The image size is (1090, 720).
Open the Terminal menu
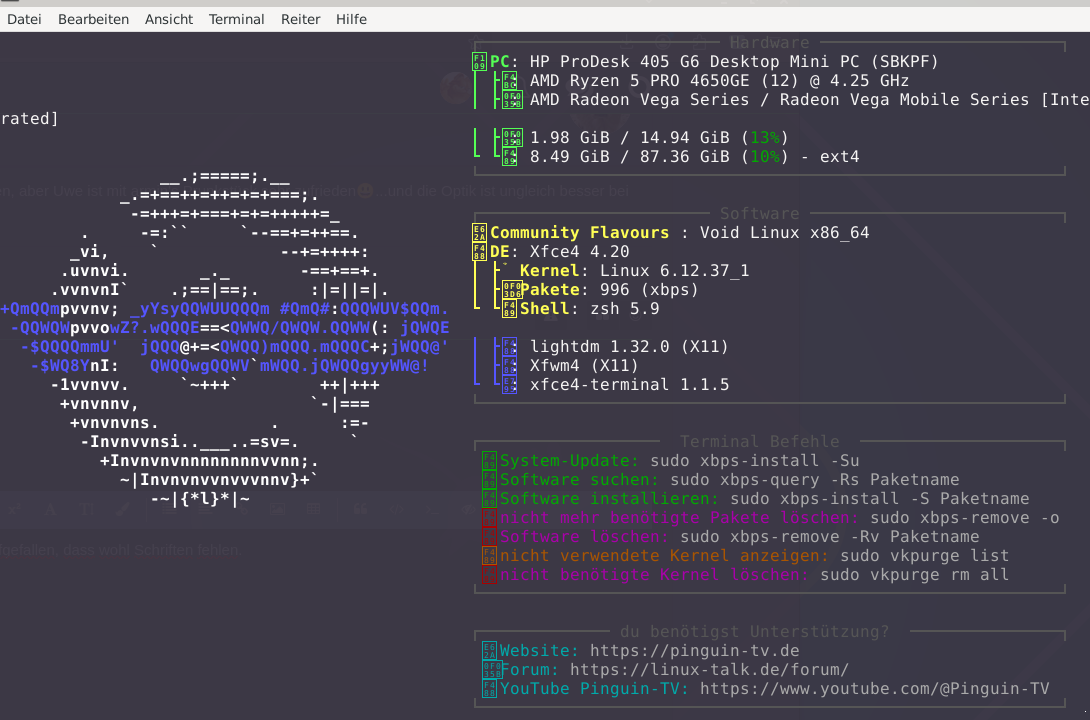click(237, 19)
